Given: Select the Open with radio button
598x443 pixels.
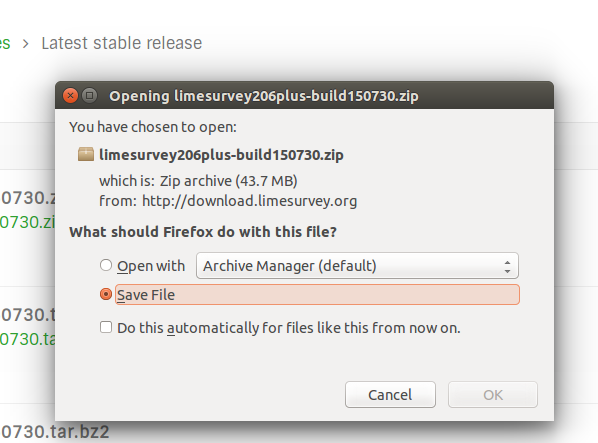Looking at the screenshot, I should (106, 265).
